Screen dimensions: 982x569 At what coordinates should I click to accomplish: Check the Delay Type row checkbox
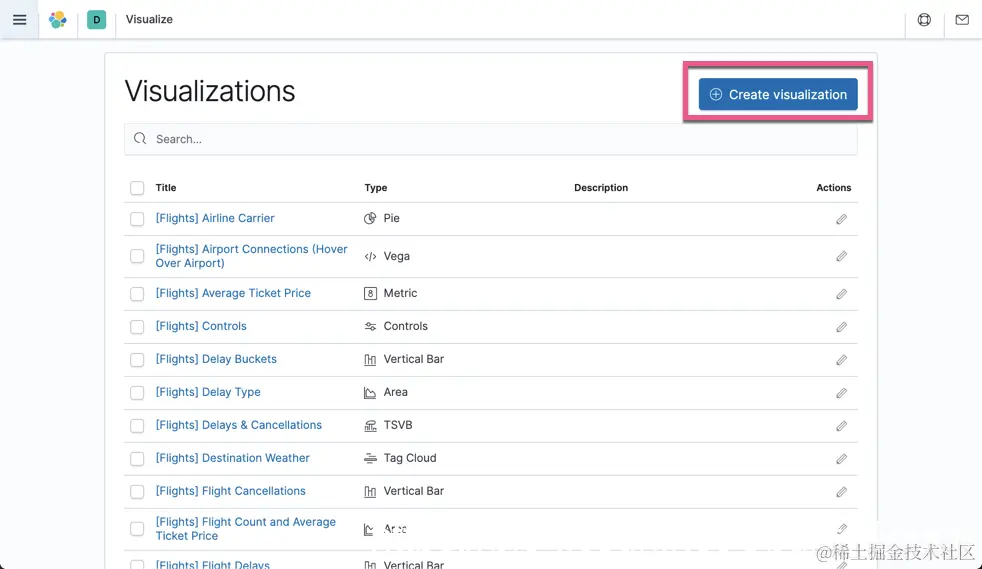click(137, 393)
